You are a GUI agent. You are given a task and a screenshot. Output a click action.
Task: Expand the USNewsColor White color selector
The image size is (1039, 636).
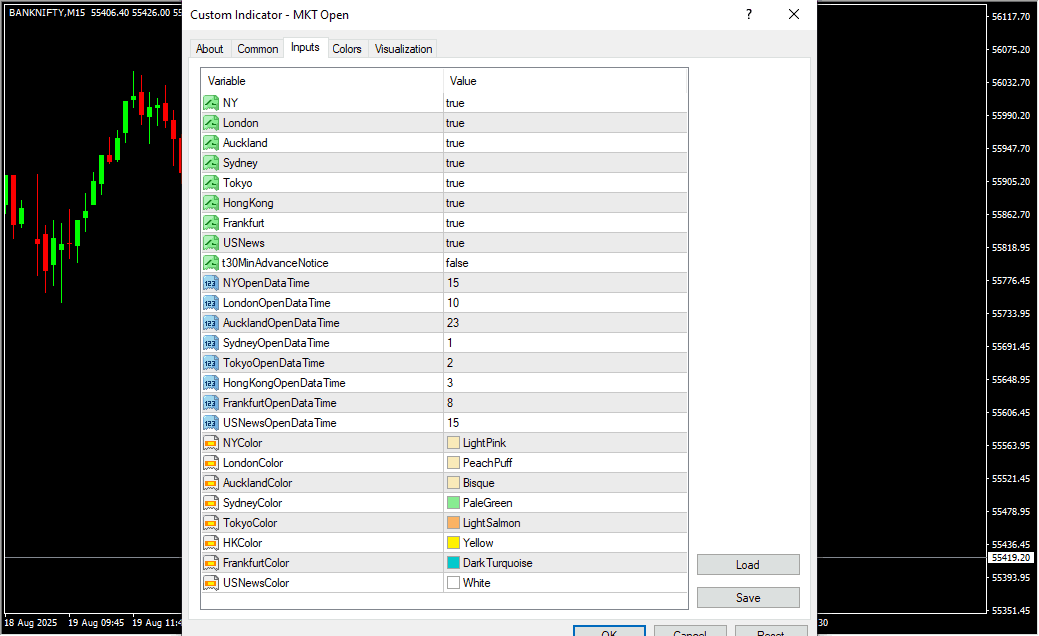pyautogui.click(x=476, y=583)
